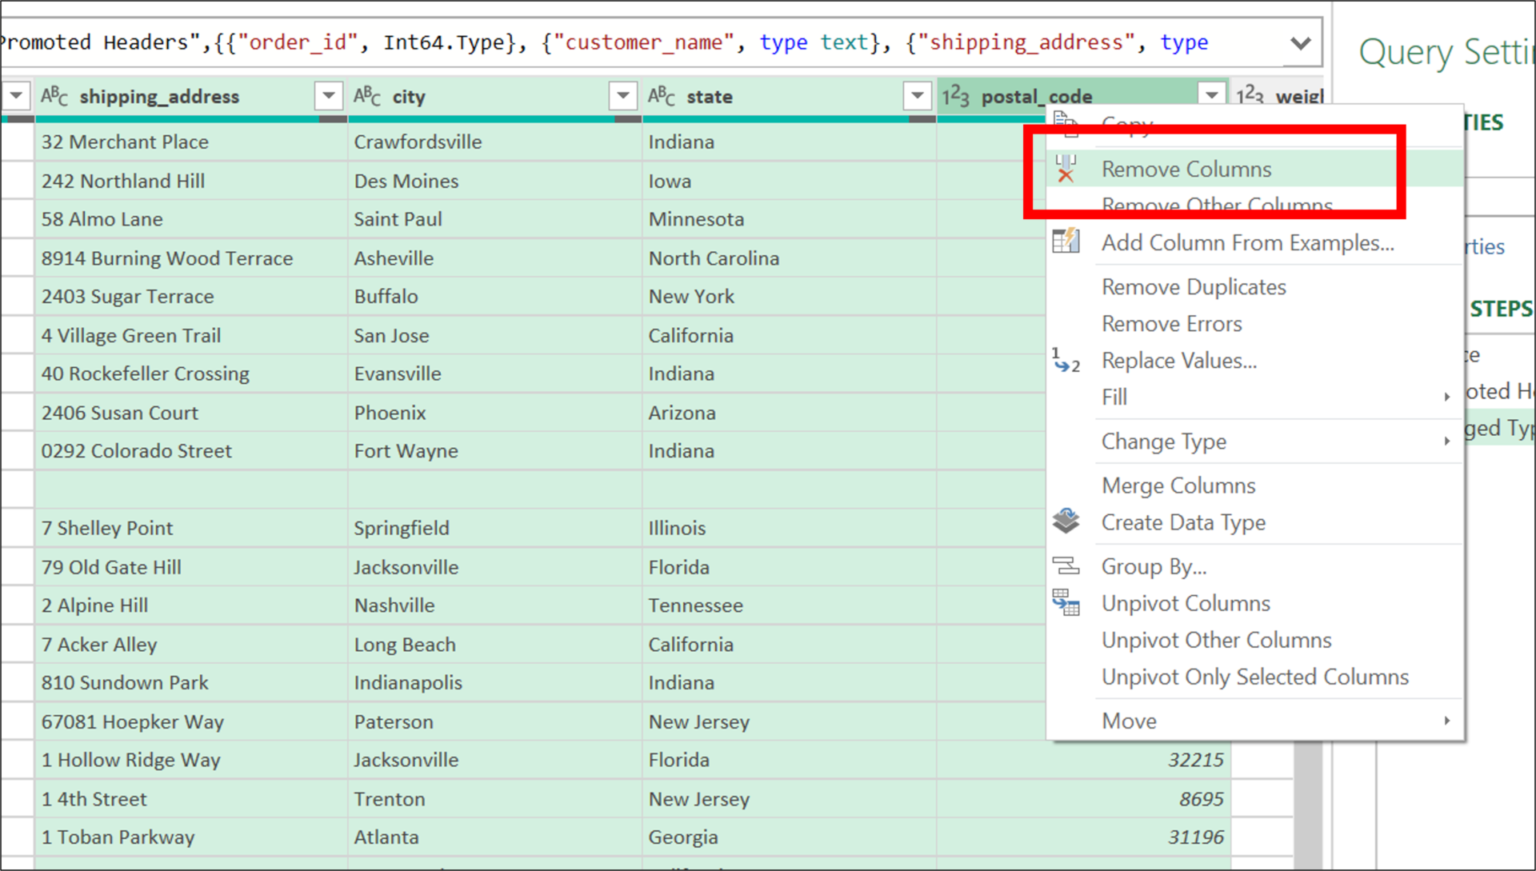Click cell 'Georgia'
1536x871 pixels.
coord(789,837)
